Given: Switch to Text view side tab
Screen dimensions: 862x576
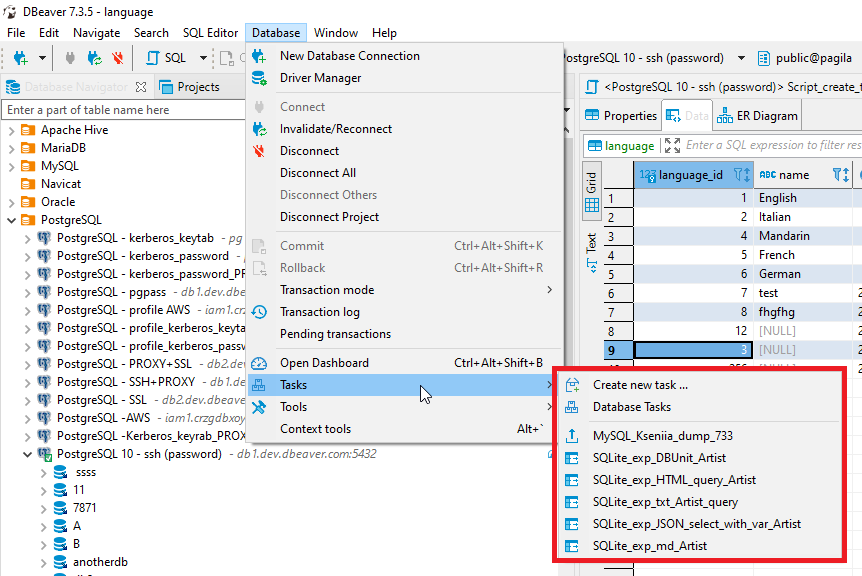Looking at the screenshot, I should (592, 252).
